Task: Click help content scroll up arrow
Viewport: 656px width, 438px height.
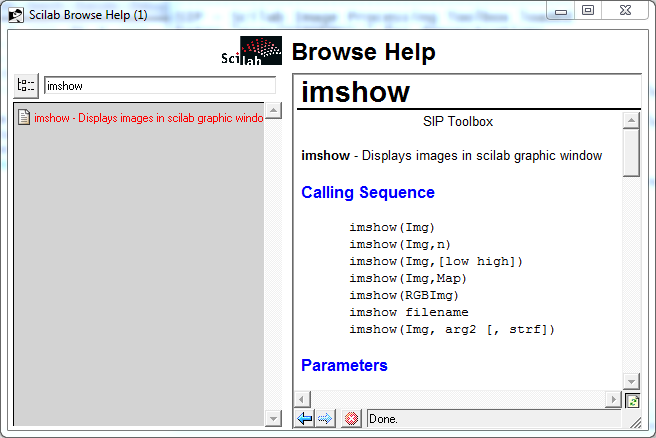Action: pos(631,121)
